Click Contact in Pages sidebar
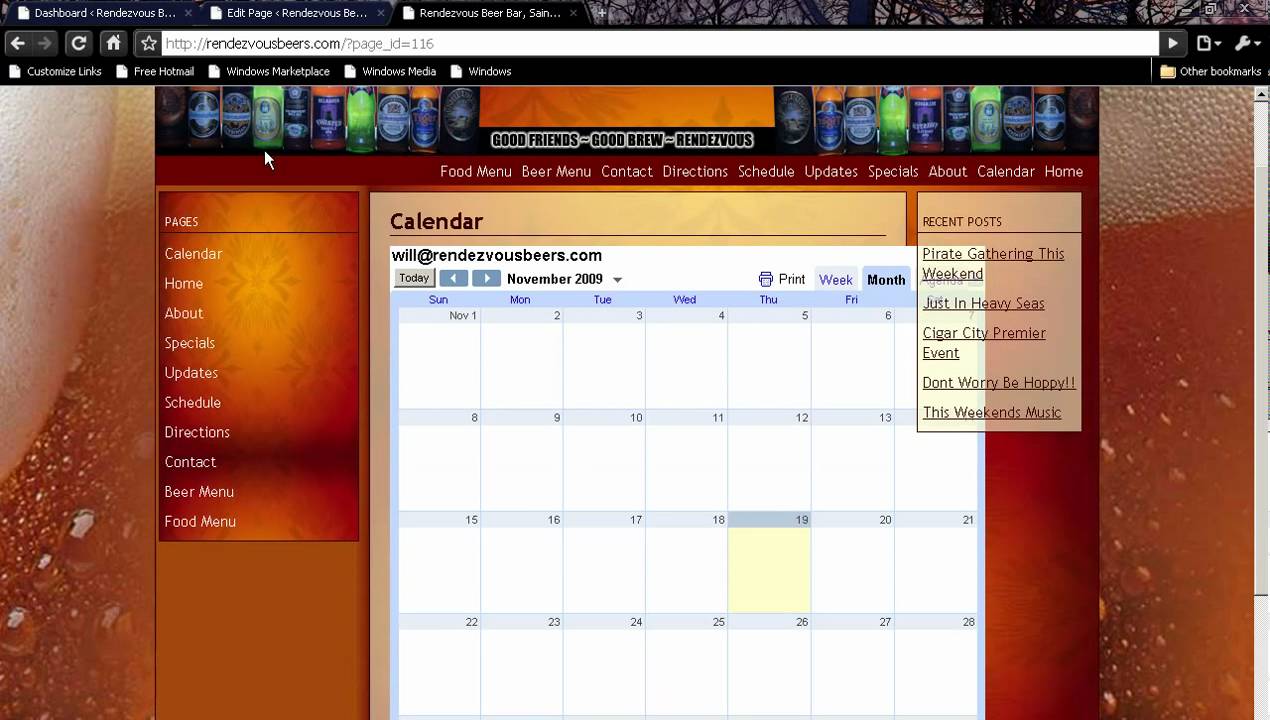1270x720 pixels. click(190, 462)
